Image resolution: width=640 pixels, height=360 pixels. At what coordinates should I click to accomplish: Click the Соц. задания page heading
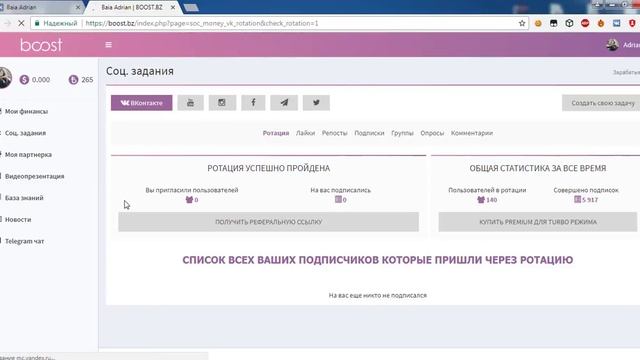coord(140,71)
